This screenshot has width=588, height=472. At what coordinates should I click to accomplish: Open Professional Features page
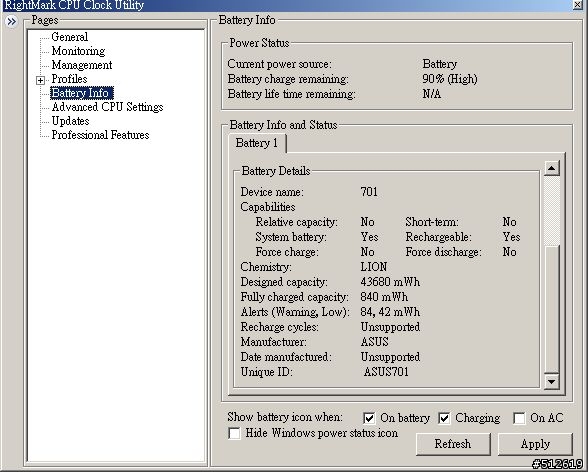(100, 135)
